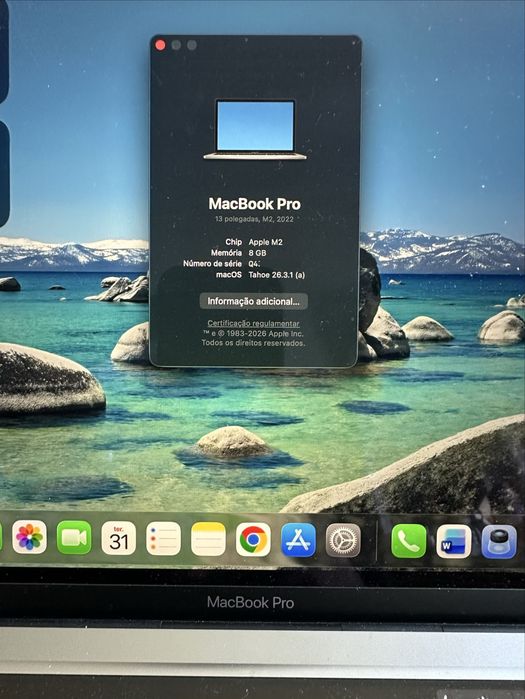This screenshot has width=525, height=699.
Task: Launch Google Chrome from the Dock
Action: click(x=253, y=539)
